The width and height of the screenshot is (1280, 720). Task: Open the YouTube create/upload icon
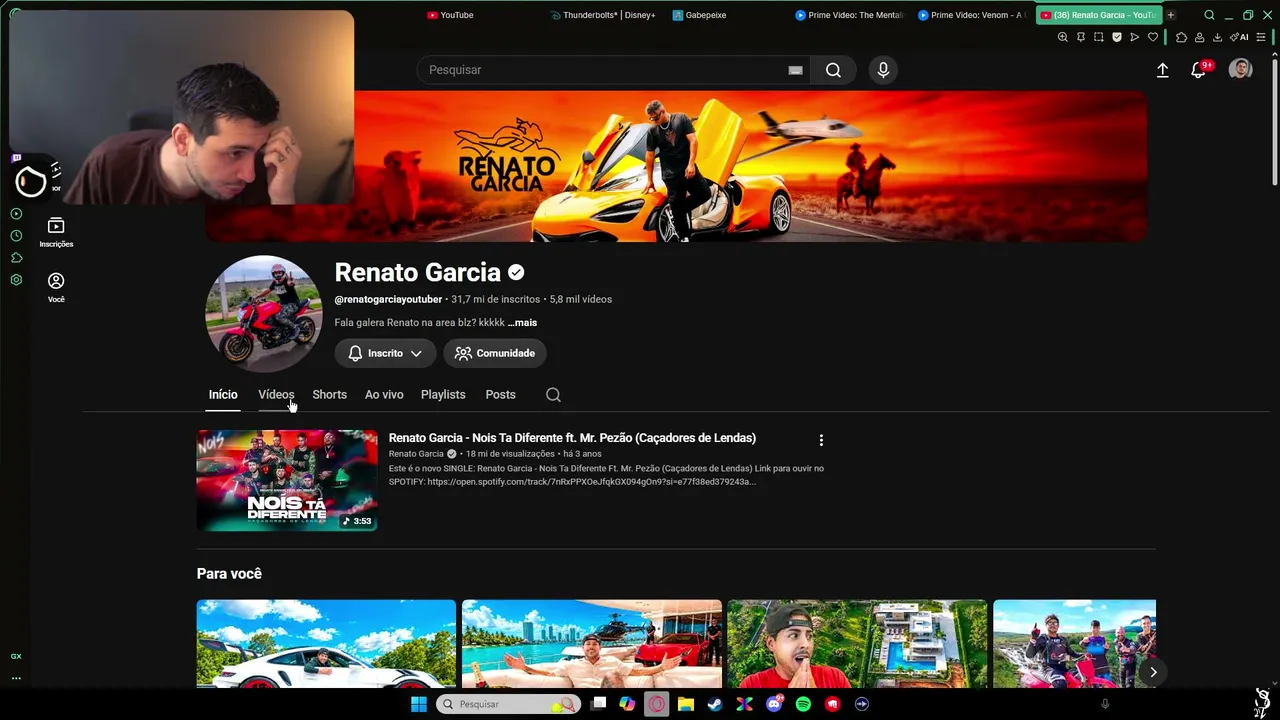coord(1162,70)
